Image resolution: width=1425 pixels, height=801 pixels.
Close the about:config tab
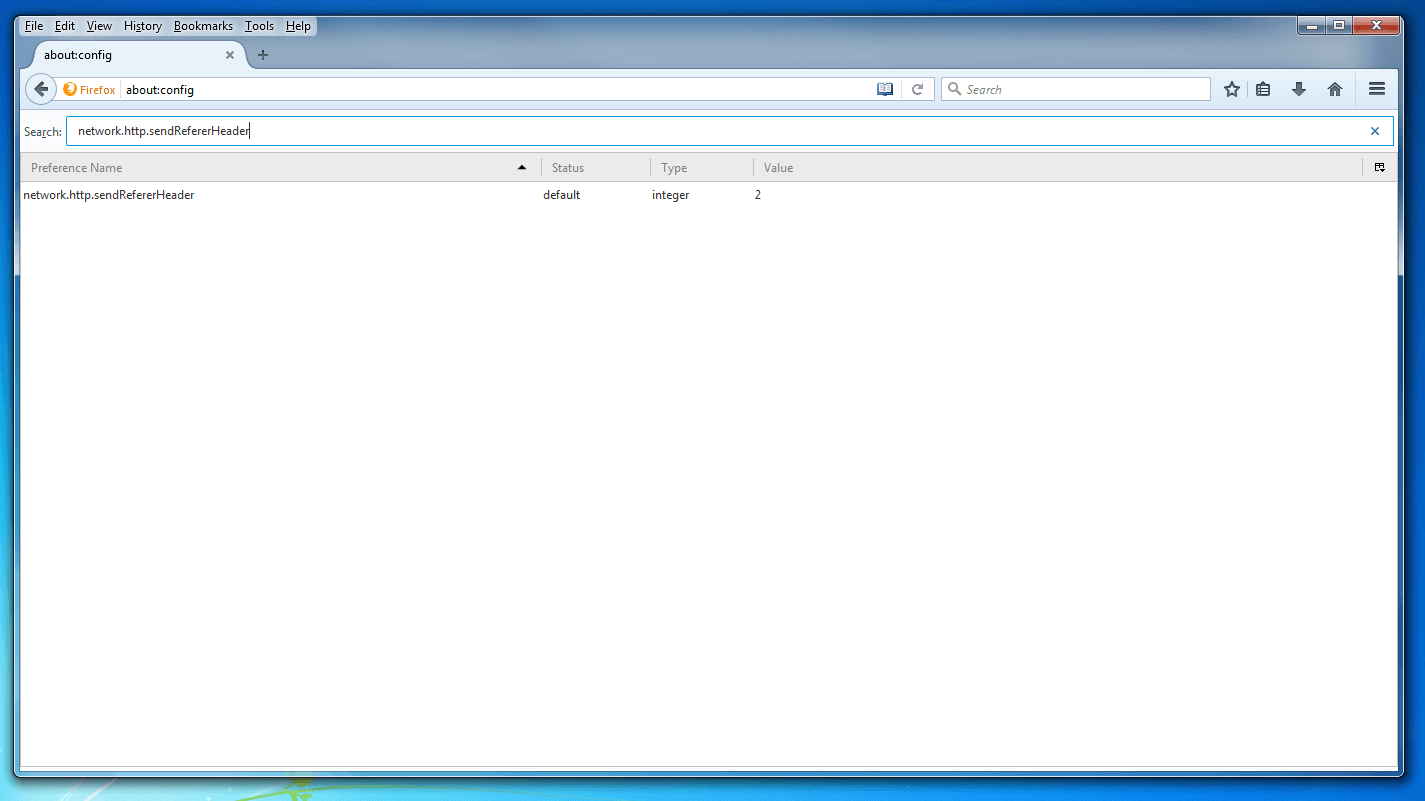click(x=230, y=55)
